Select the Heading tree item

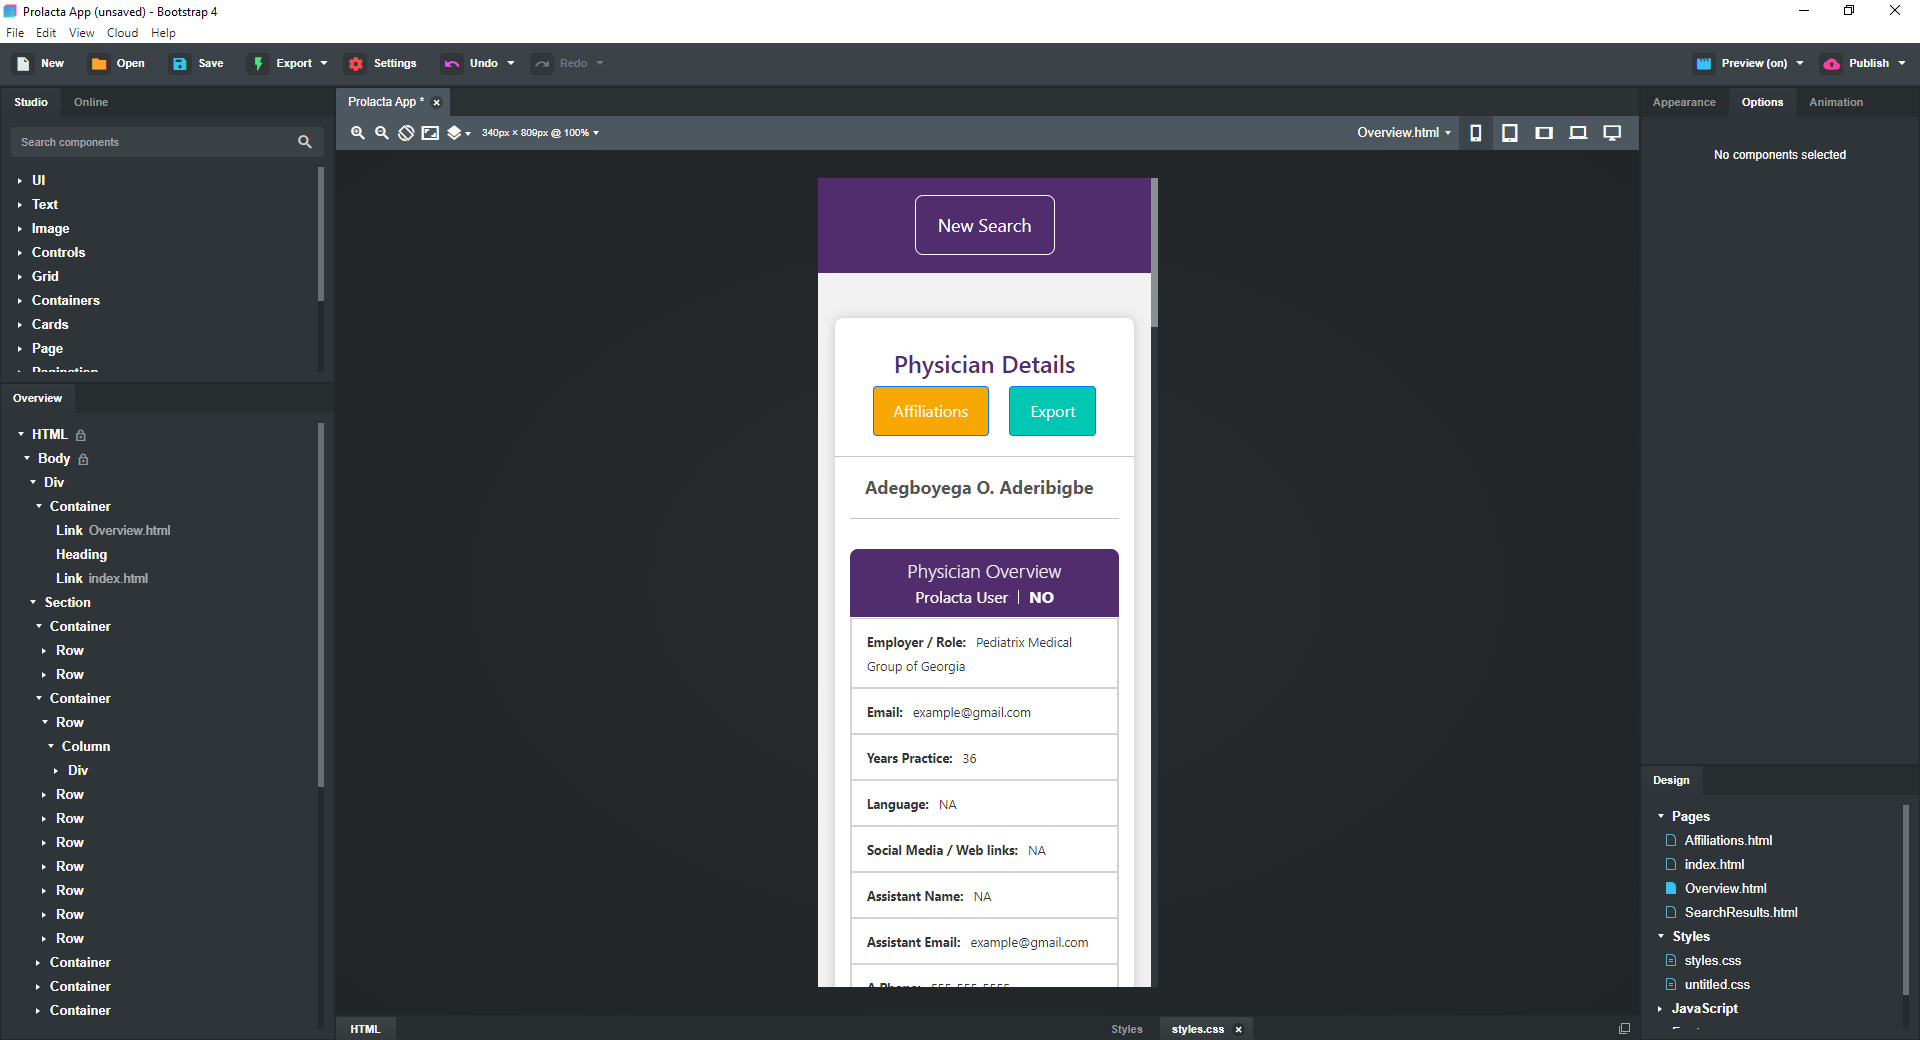coord(81,555)
